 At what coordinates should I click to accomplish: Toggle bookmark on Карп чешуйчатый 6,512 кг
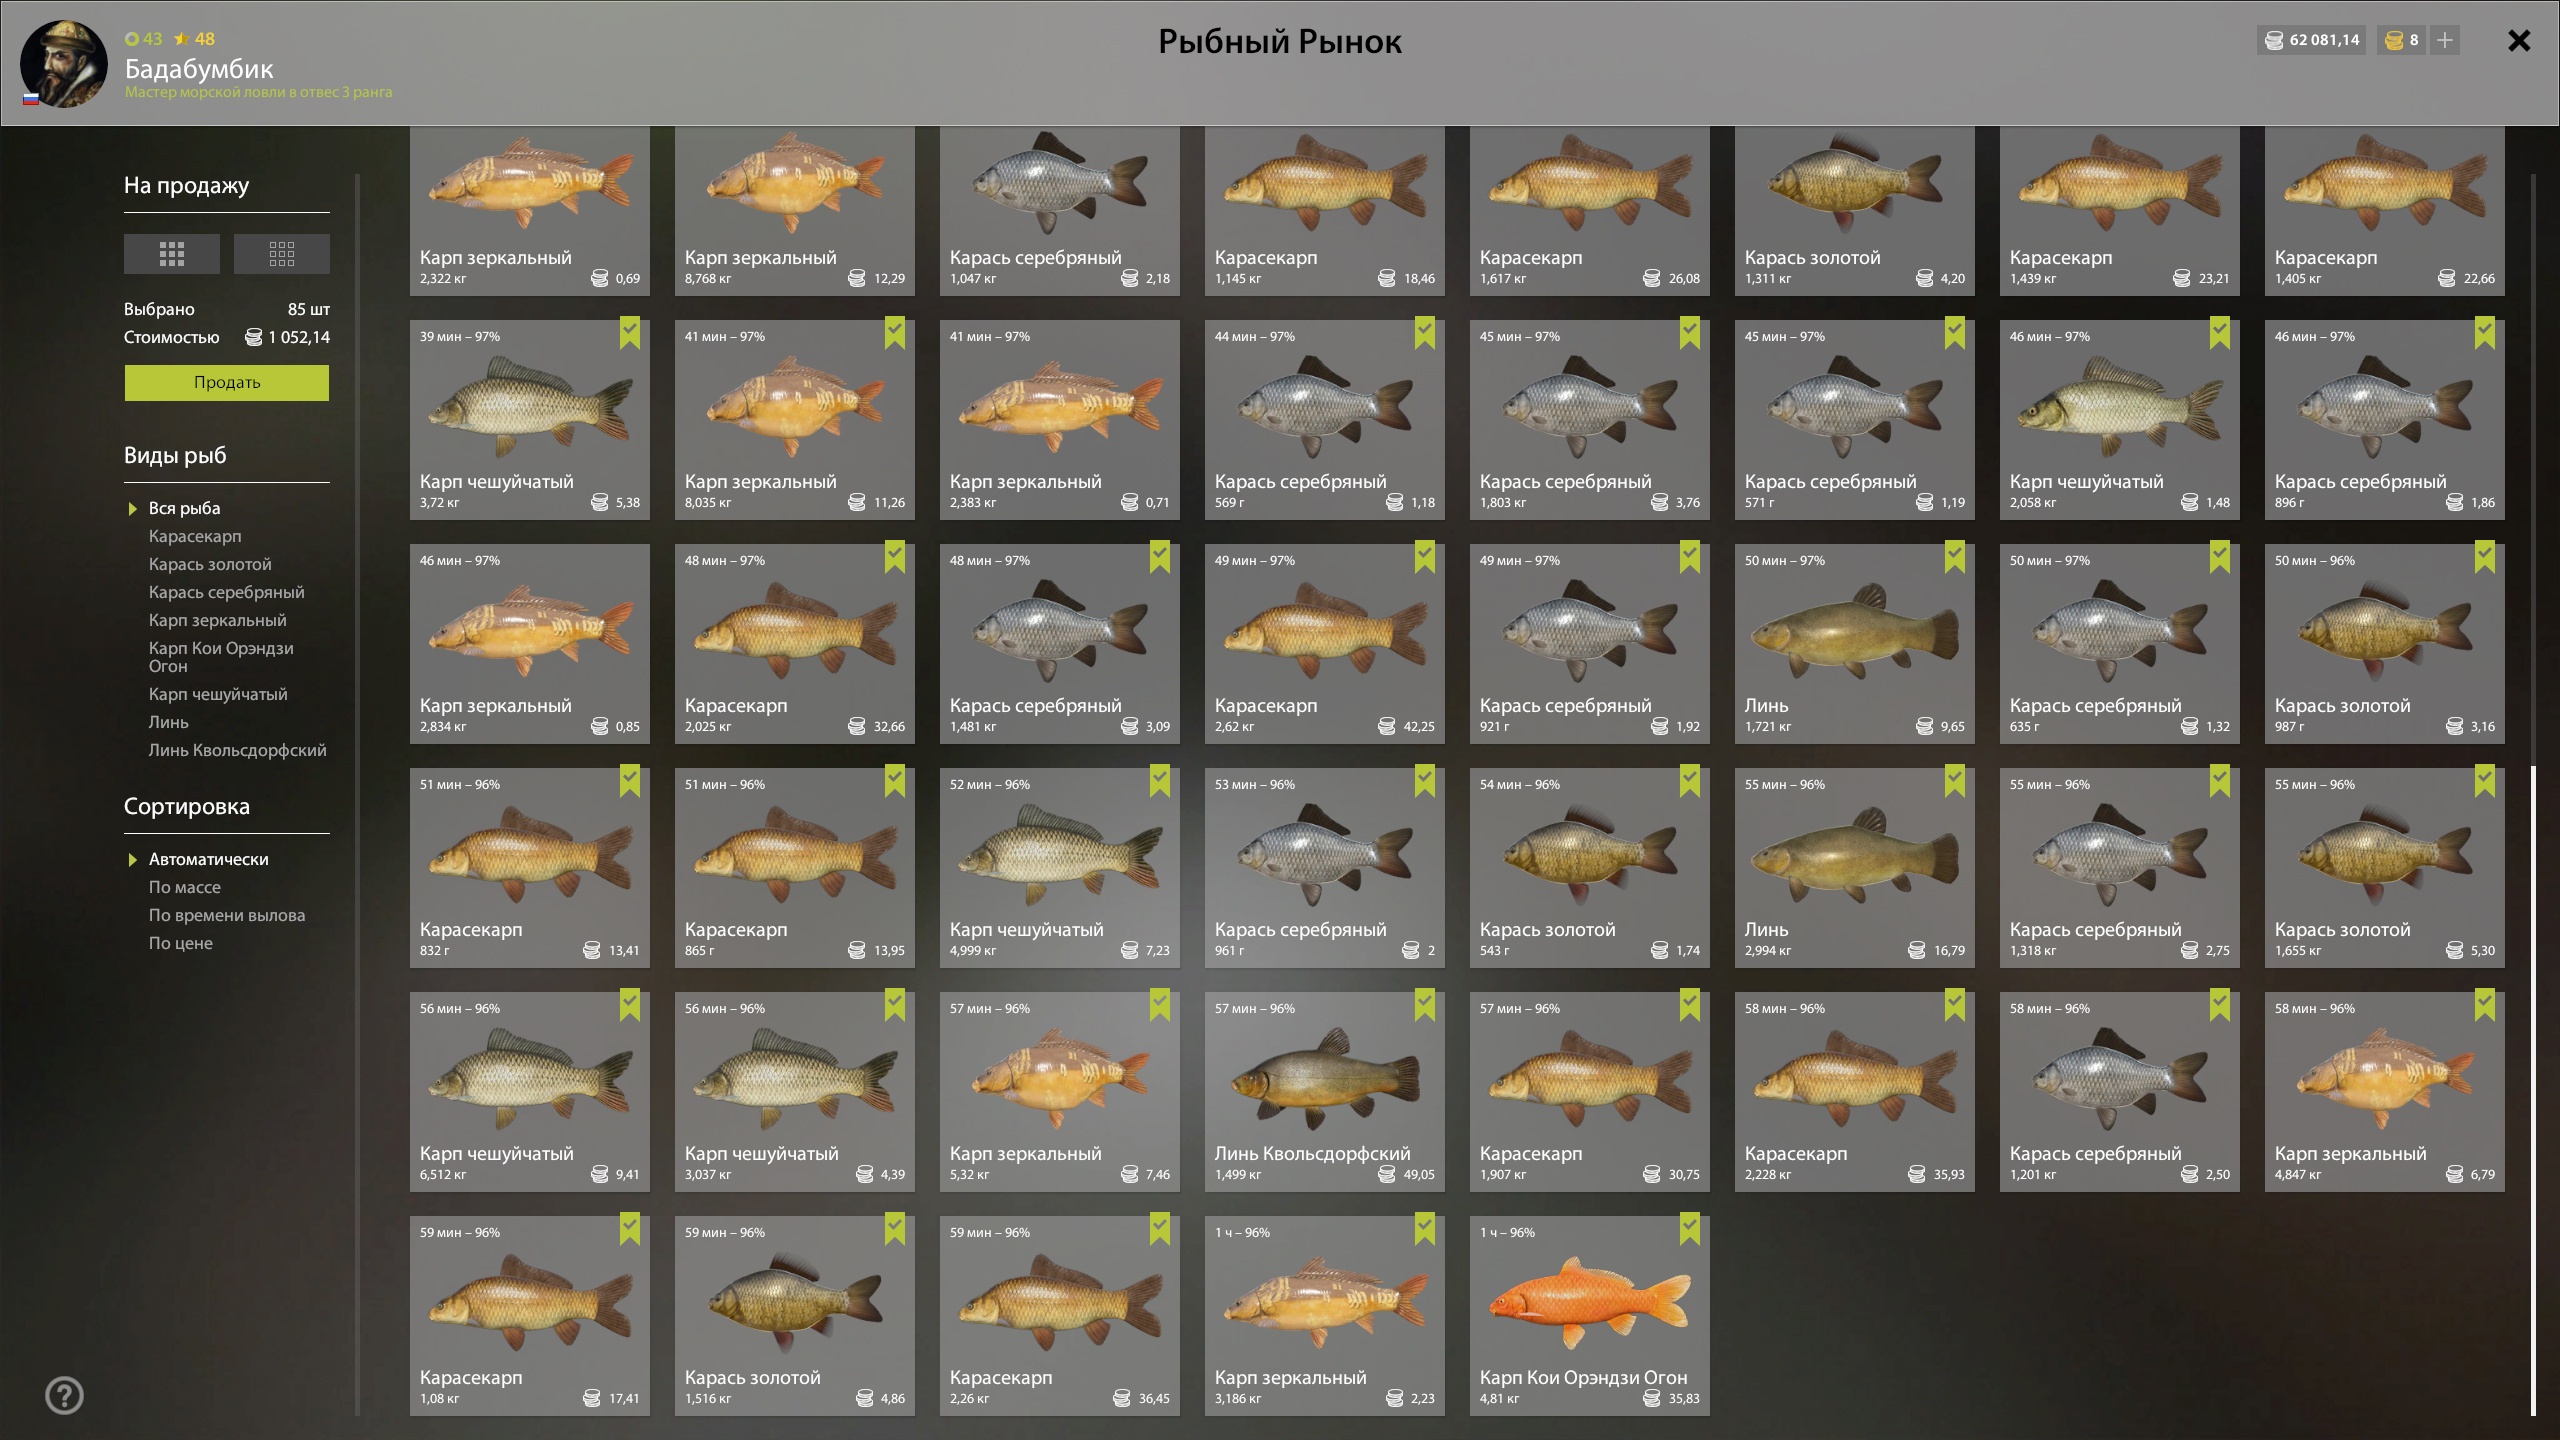(630, 1005)
